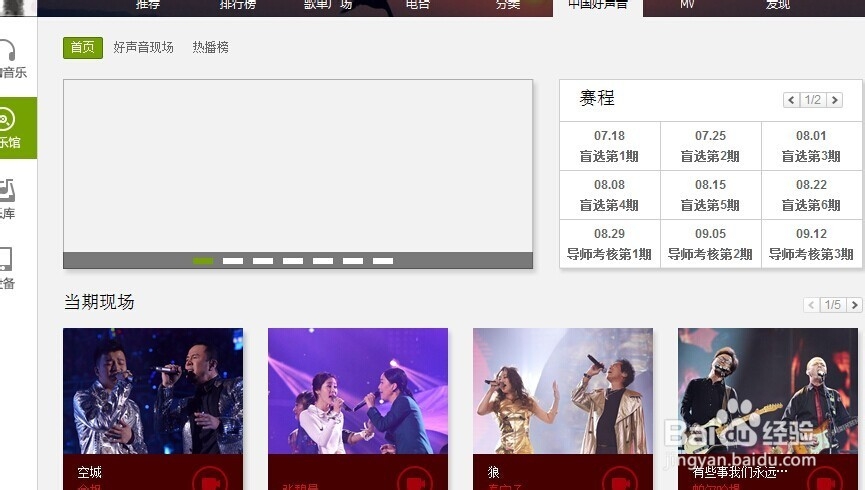The image size is (865, 490).
Task: Open 08.29 导师考核第1期 schedule cell
Action: coord(610,244)
